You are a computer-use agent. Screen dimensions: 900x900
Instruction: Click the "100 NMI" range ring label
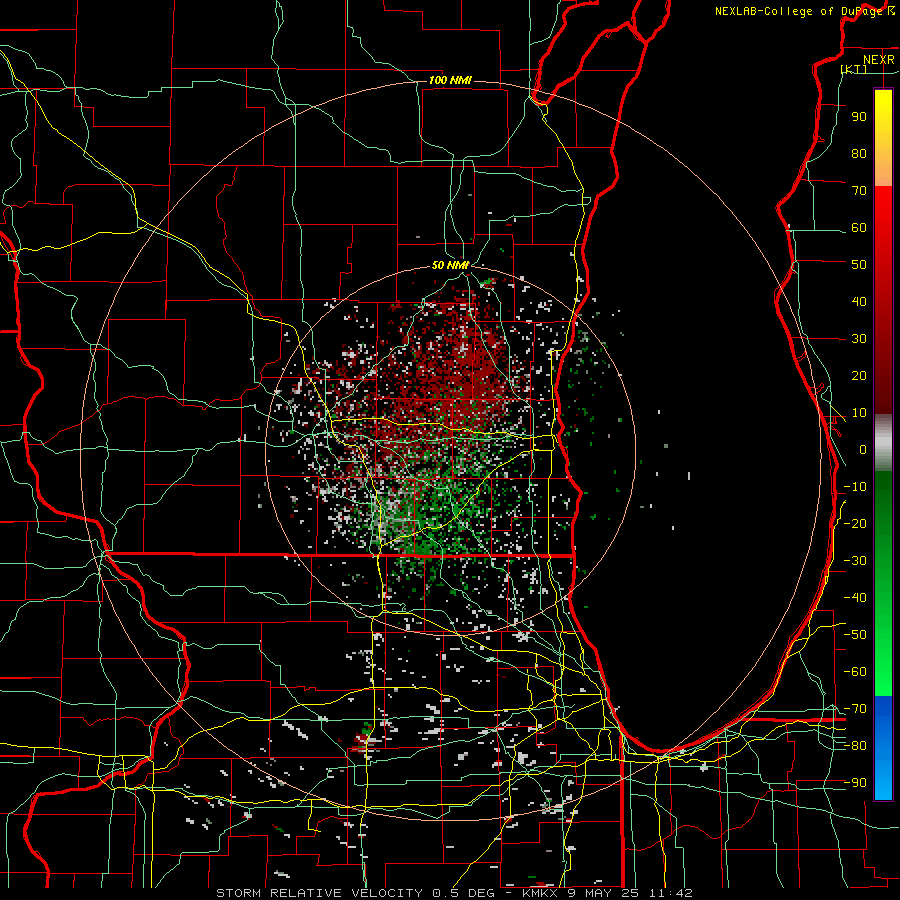[451, 80]
